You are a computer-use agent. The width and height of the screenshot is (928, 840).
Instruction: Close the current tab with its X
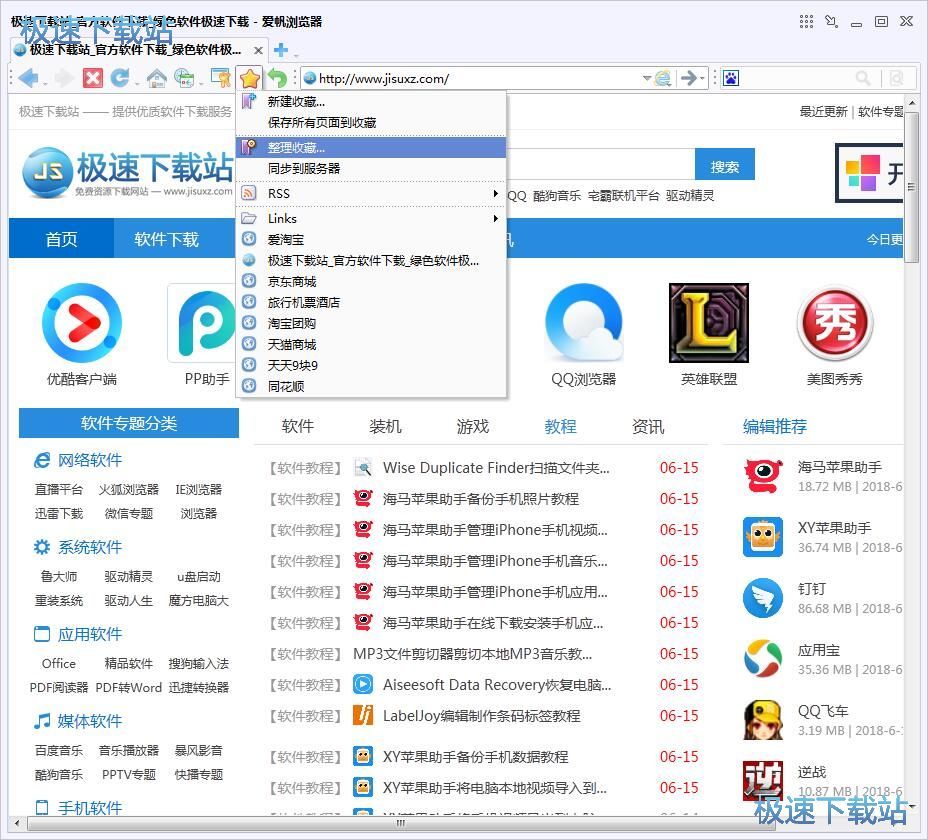pyautogui.click(x=258, y=50)
